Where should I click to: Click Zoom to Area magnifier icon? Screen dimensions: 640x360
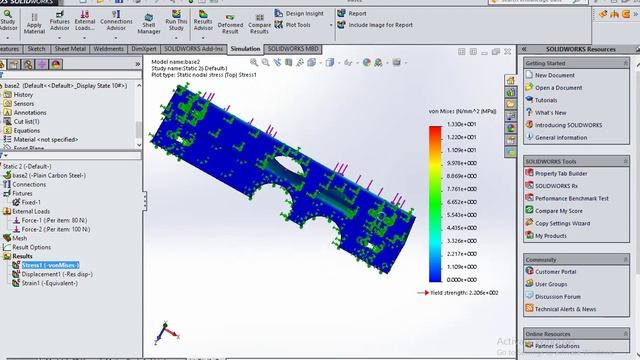[x=266, y=62]
